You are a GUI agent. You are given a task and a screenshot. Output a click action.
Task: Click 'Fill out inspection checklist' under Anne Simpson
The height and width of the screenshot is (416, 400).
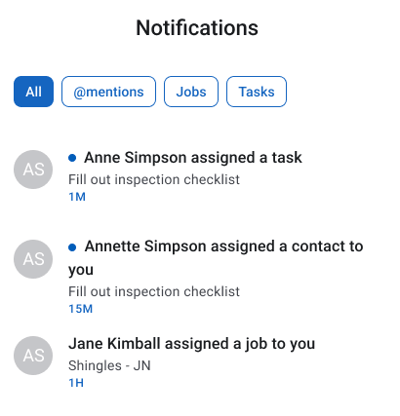tap(154, 180)
